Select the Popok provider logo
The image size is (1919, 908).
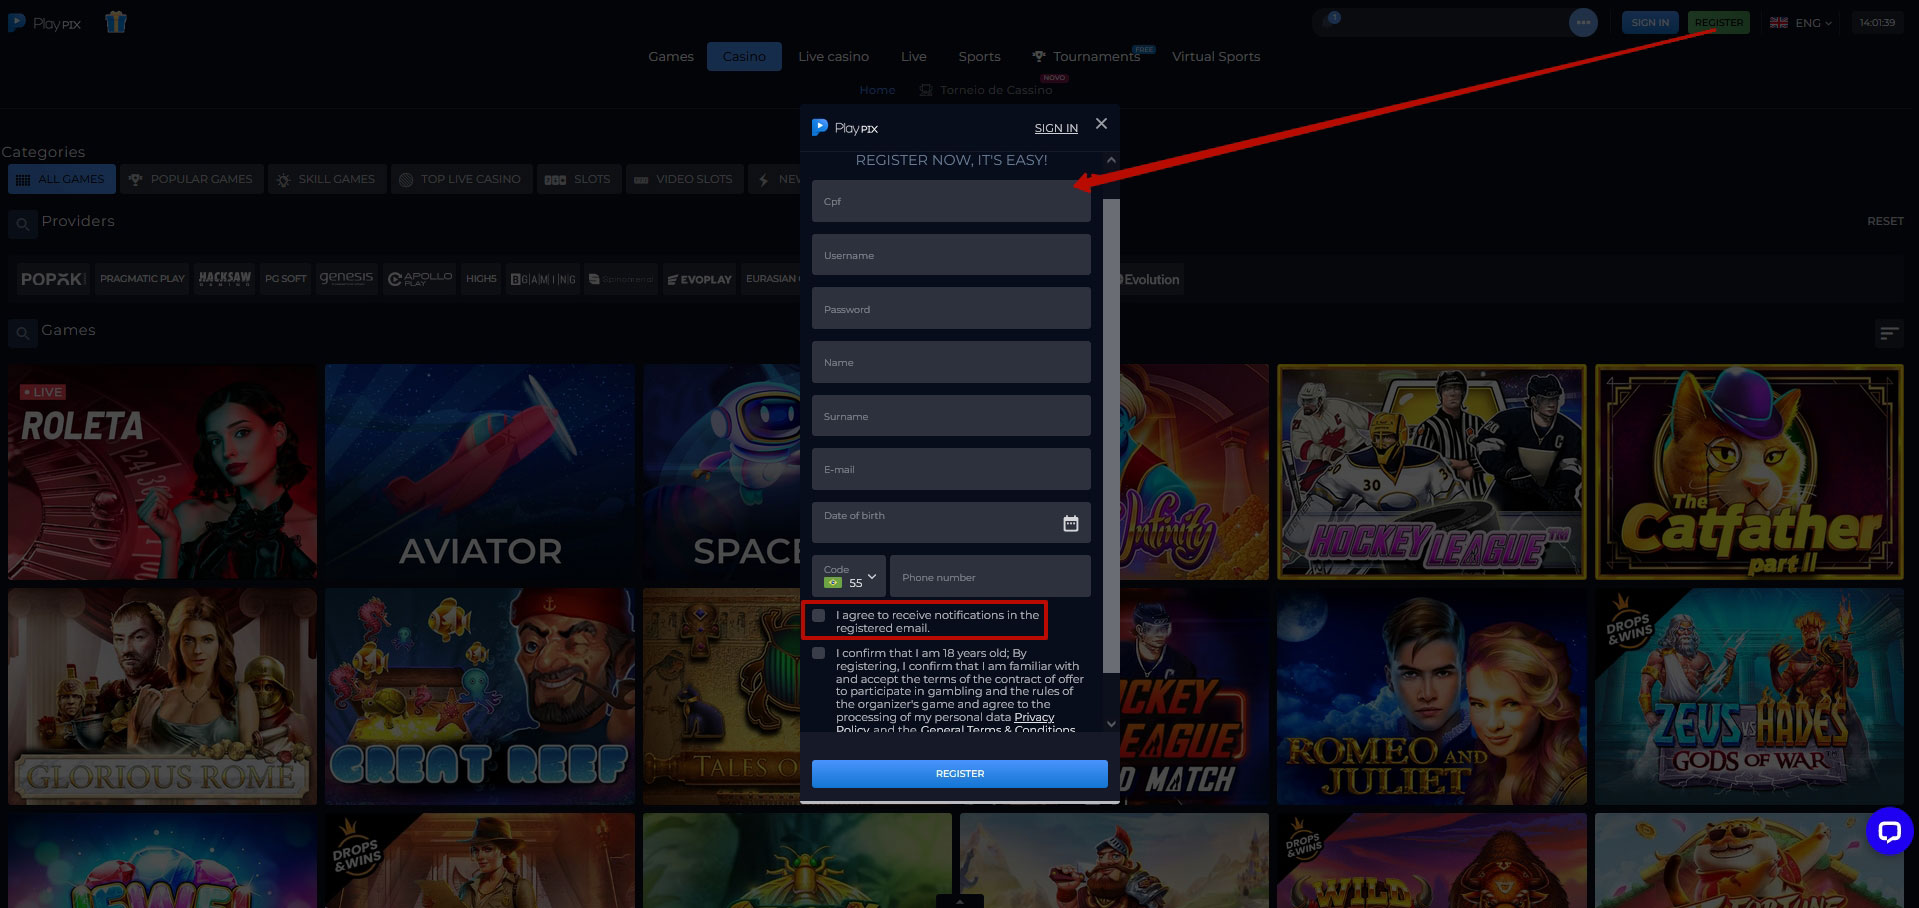point(53,279)
